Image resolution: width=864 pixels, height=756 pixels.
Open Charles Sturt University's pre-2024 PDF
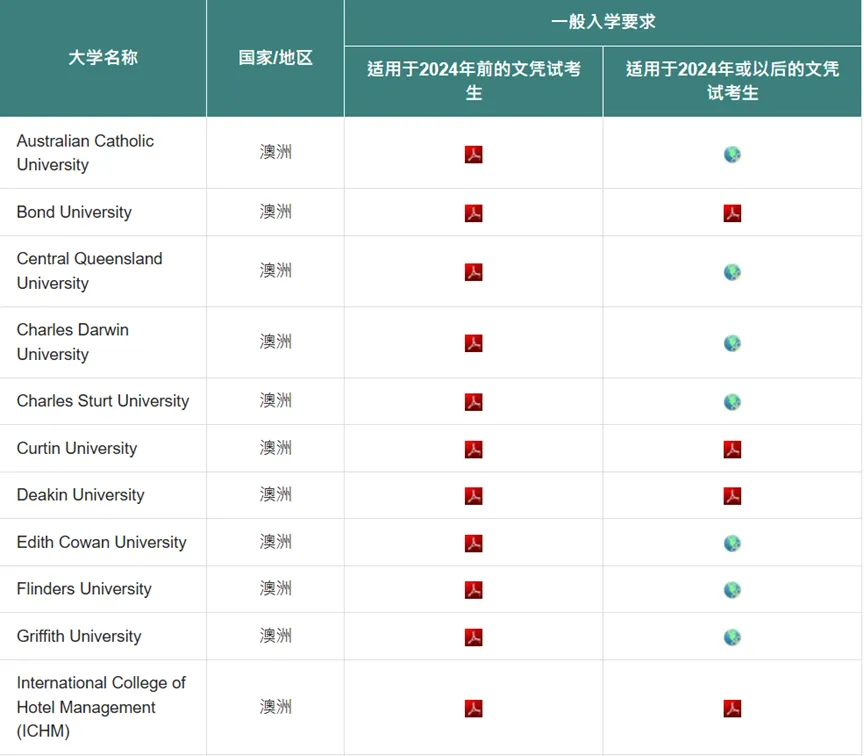coord(473,401)
